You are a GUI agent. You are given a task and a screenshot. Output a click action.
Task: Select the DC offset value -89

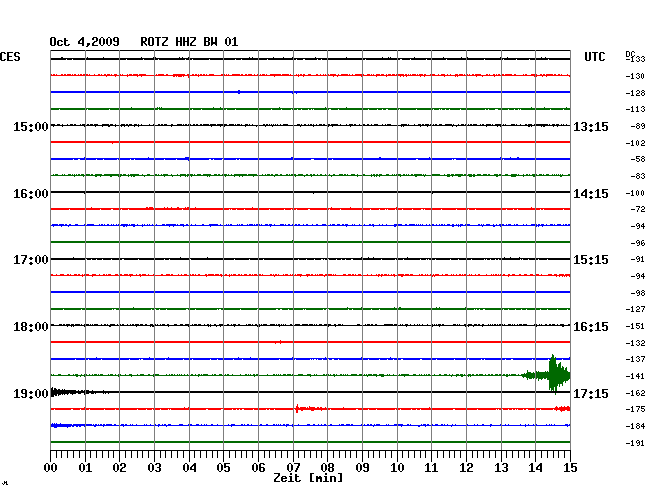coord(638,126)
